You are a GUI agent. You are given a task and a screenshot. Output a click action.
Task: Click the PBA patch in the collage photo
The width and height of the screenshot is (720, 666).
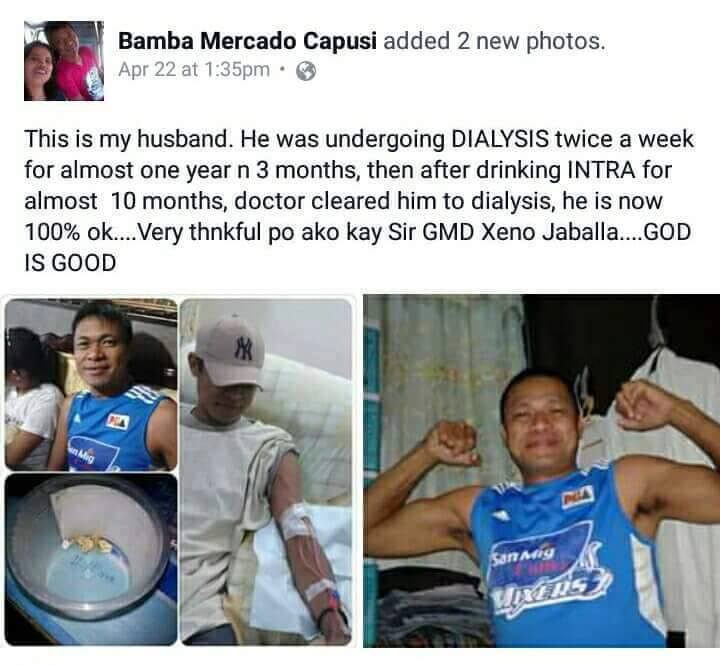point(118,421)
